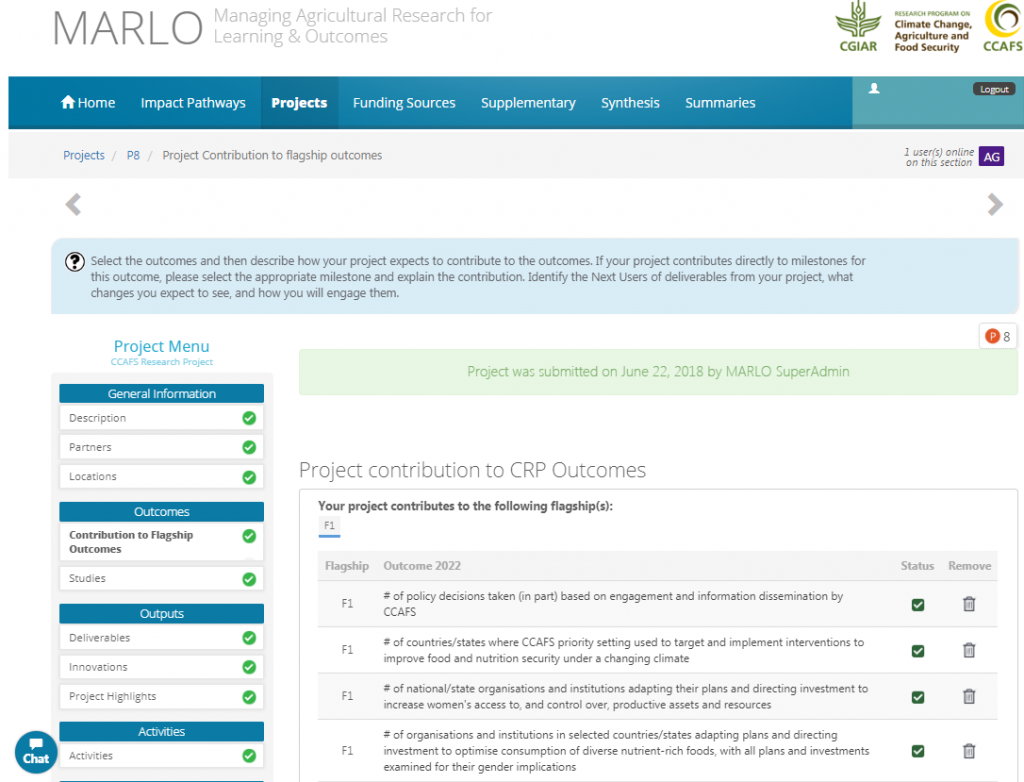This screenshot has height=782, width=1024.
Task: Open the P 8 notification badge
Action: pyautogui.click(x=998, y=337)
